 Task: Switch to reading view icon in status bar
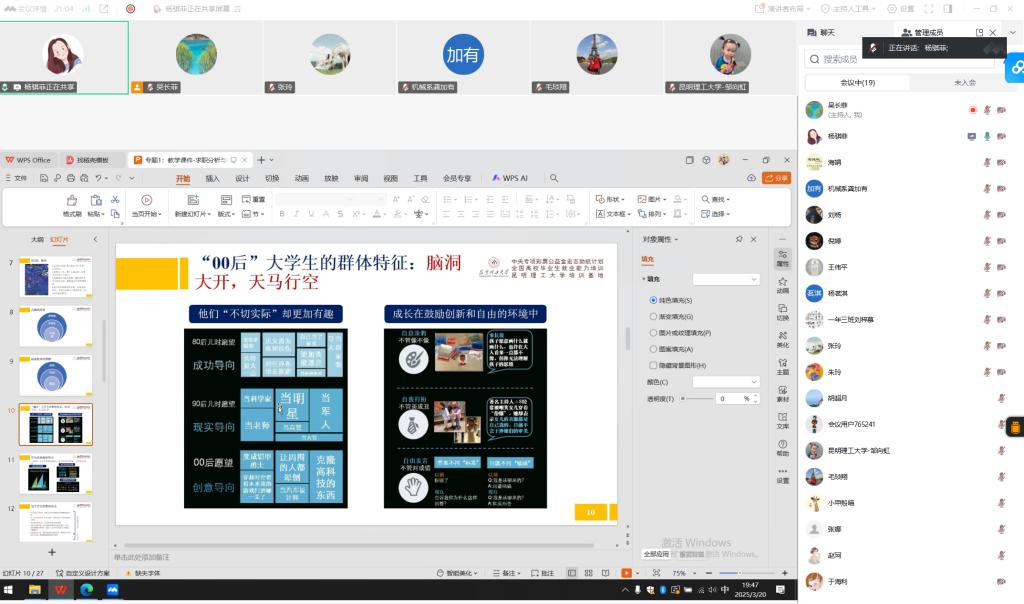coord(605,573)
